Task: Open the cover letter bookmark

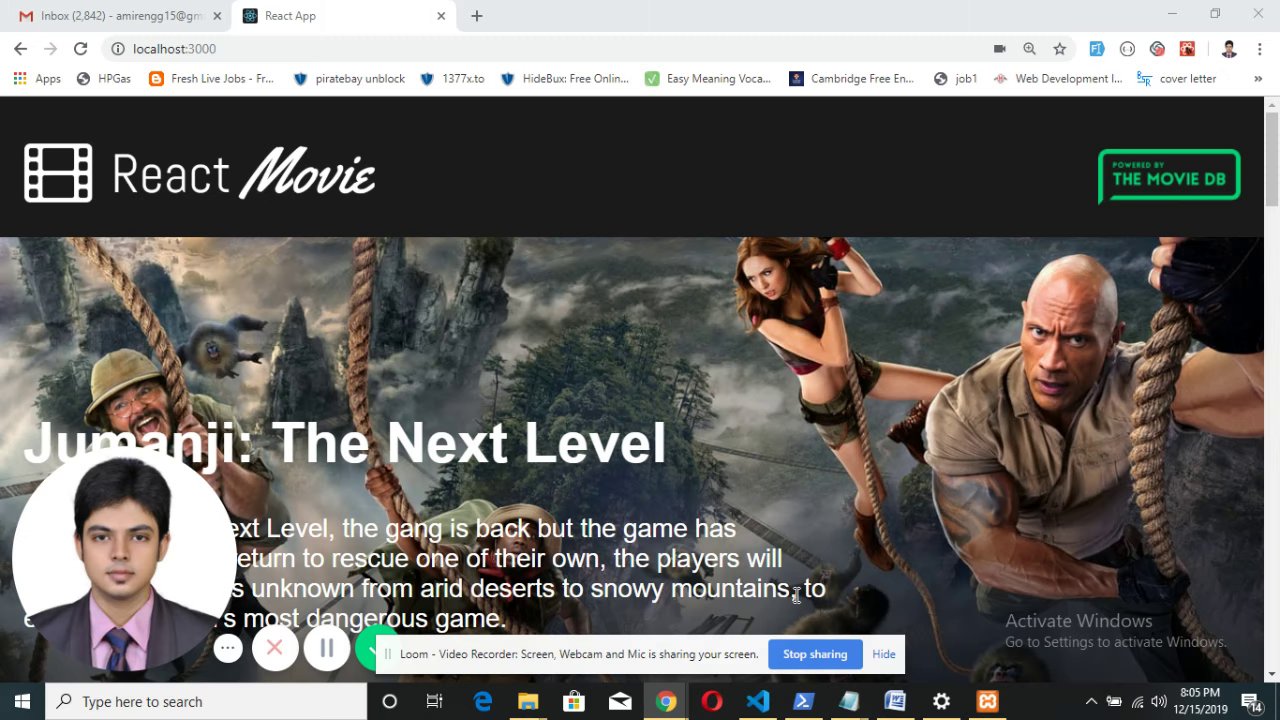Action: (1177, 78)
